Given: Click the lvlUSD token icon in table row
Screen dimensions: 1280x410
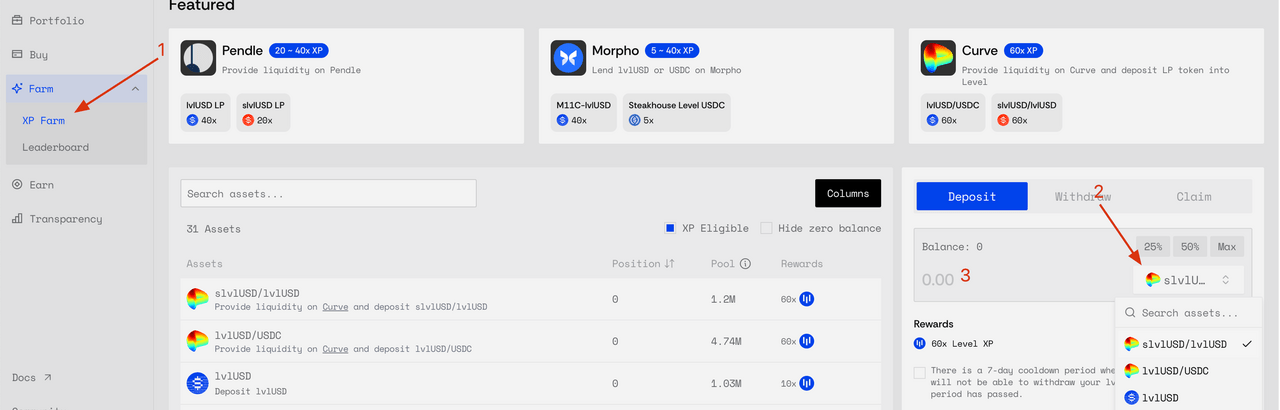Looking at the screenshot, I should click(198, 383).
